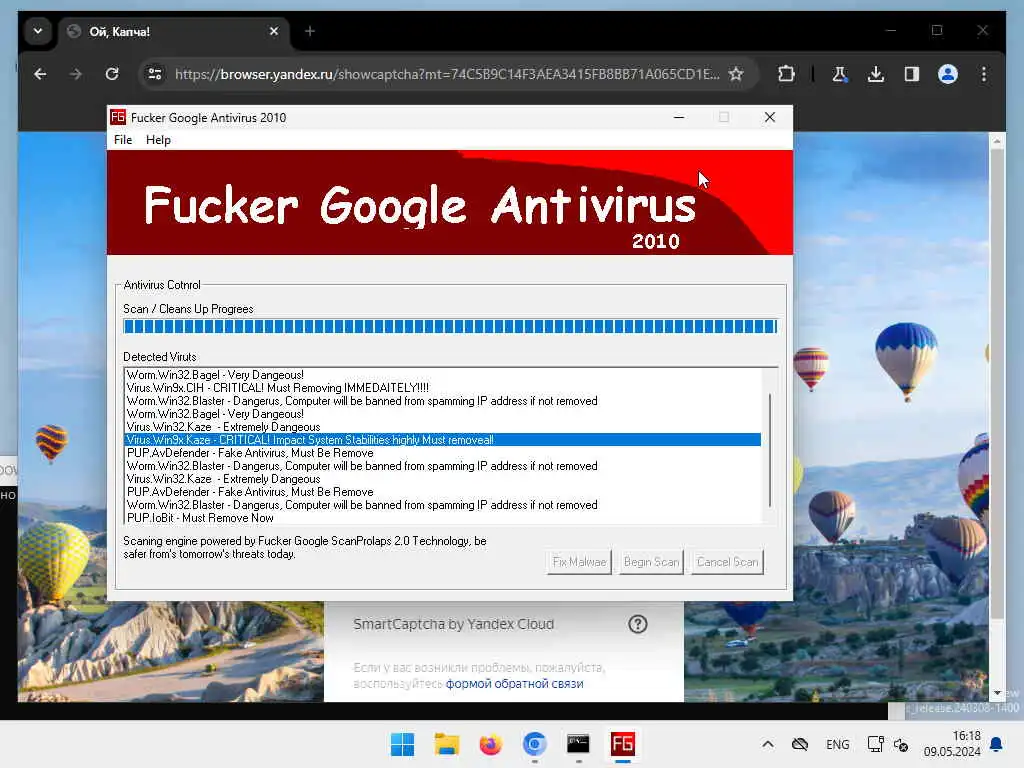This screenshot has width=1024, height=768.
Task: Minimize the antivirus window
Action: pyautogui.click(x=679, y=117)
